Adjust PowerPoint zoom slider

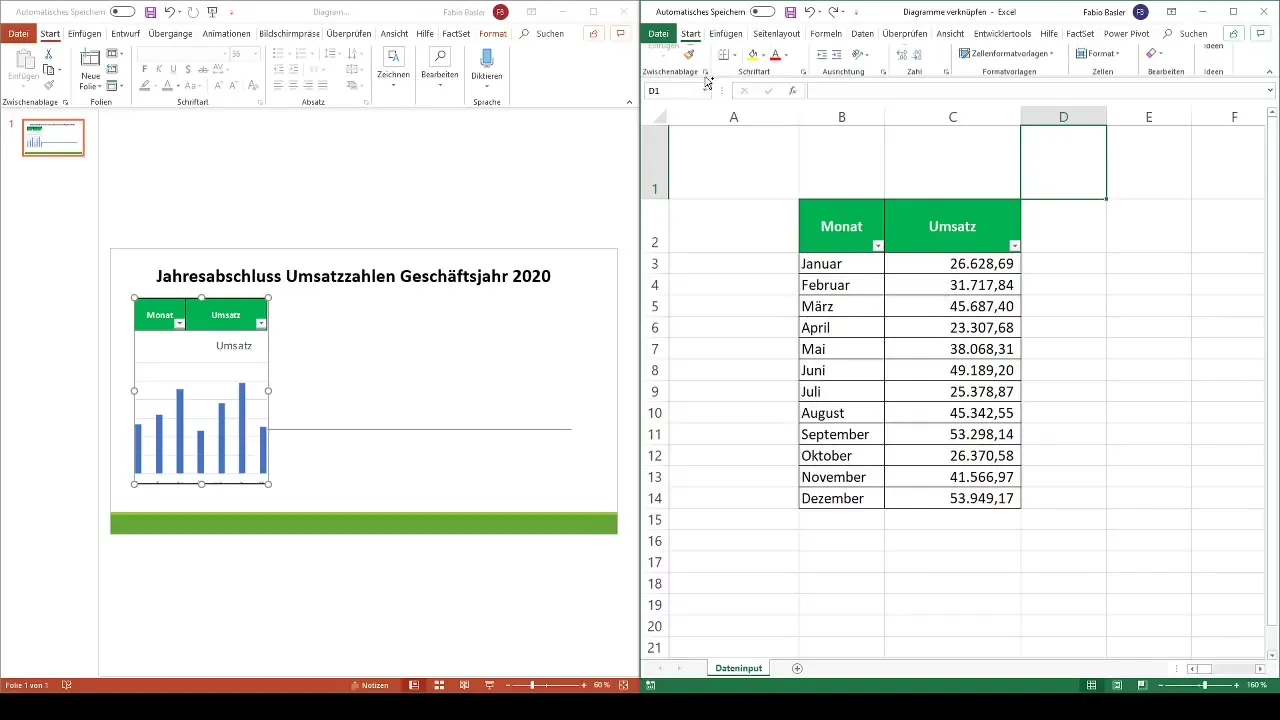pos(532,685)
